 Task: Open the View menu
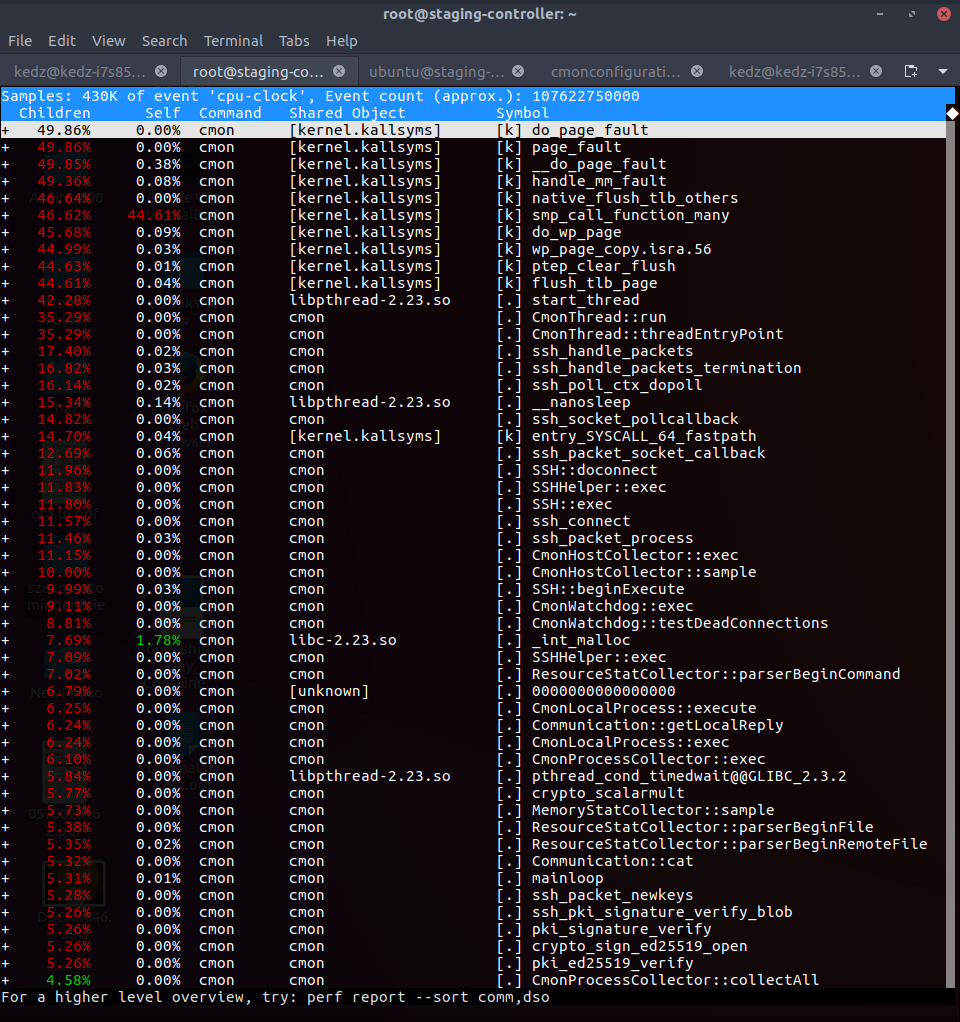109,40
